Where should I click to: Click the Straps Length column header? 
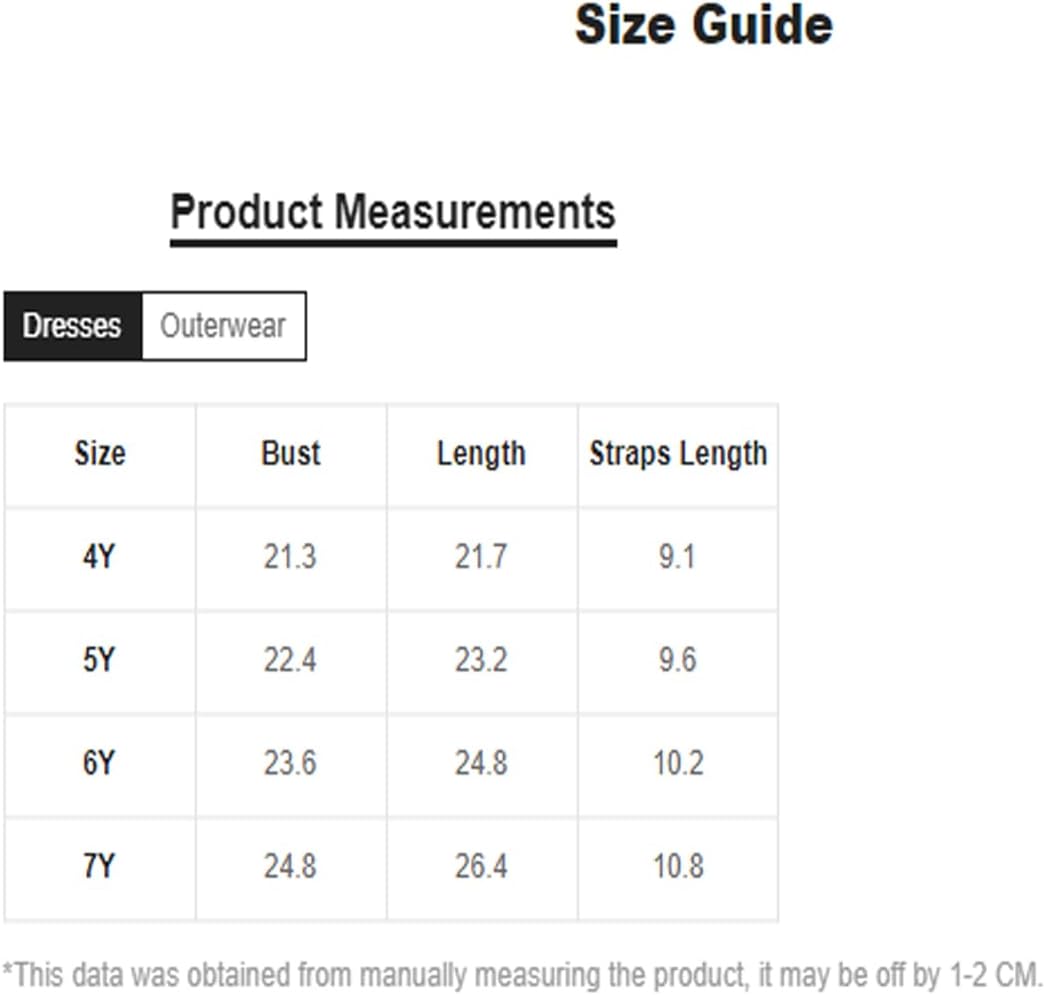pyautogui.click(x=678, y=454)
